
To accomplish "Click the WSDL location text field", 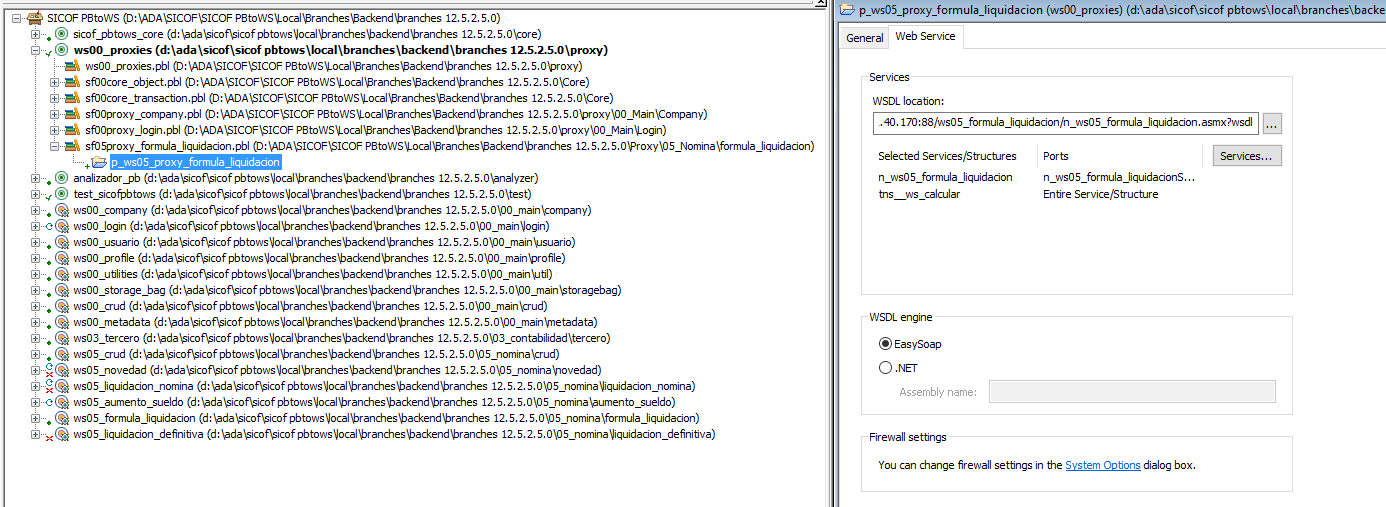I will point(1064,124).
